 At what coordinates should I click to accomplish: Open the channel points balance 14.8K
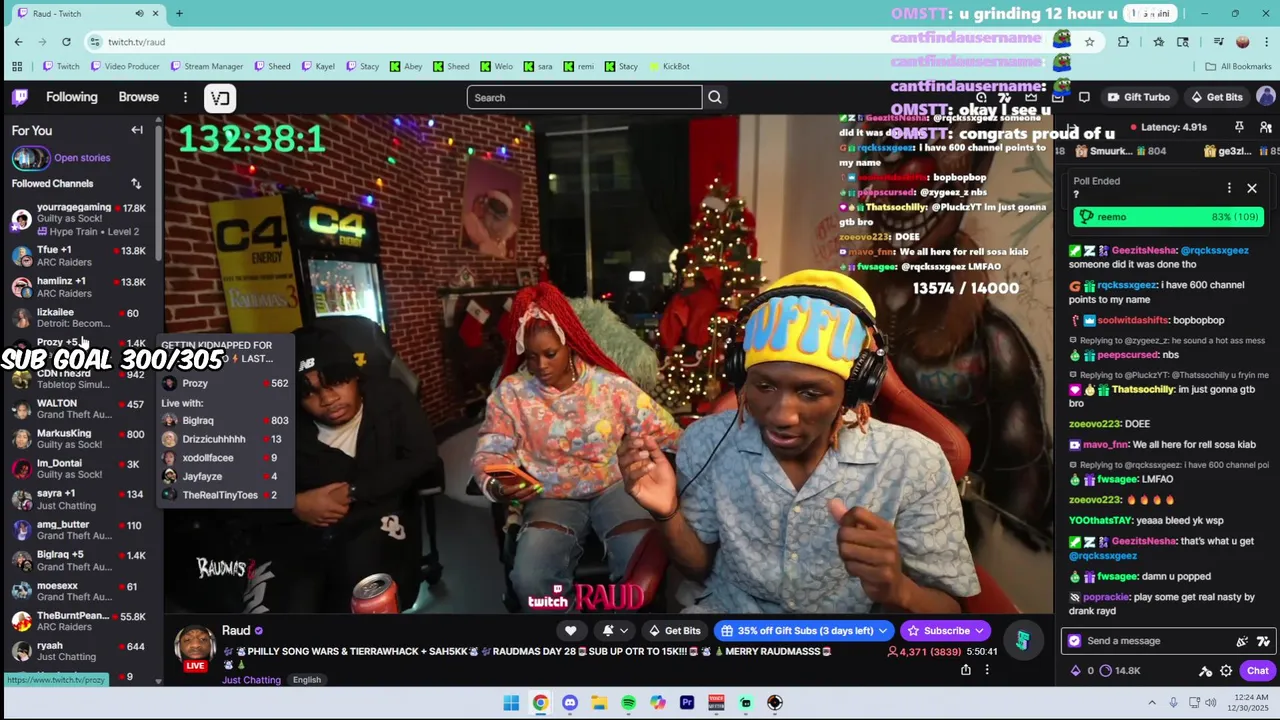coord(1119,671)
